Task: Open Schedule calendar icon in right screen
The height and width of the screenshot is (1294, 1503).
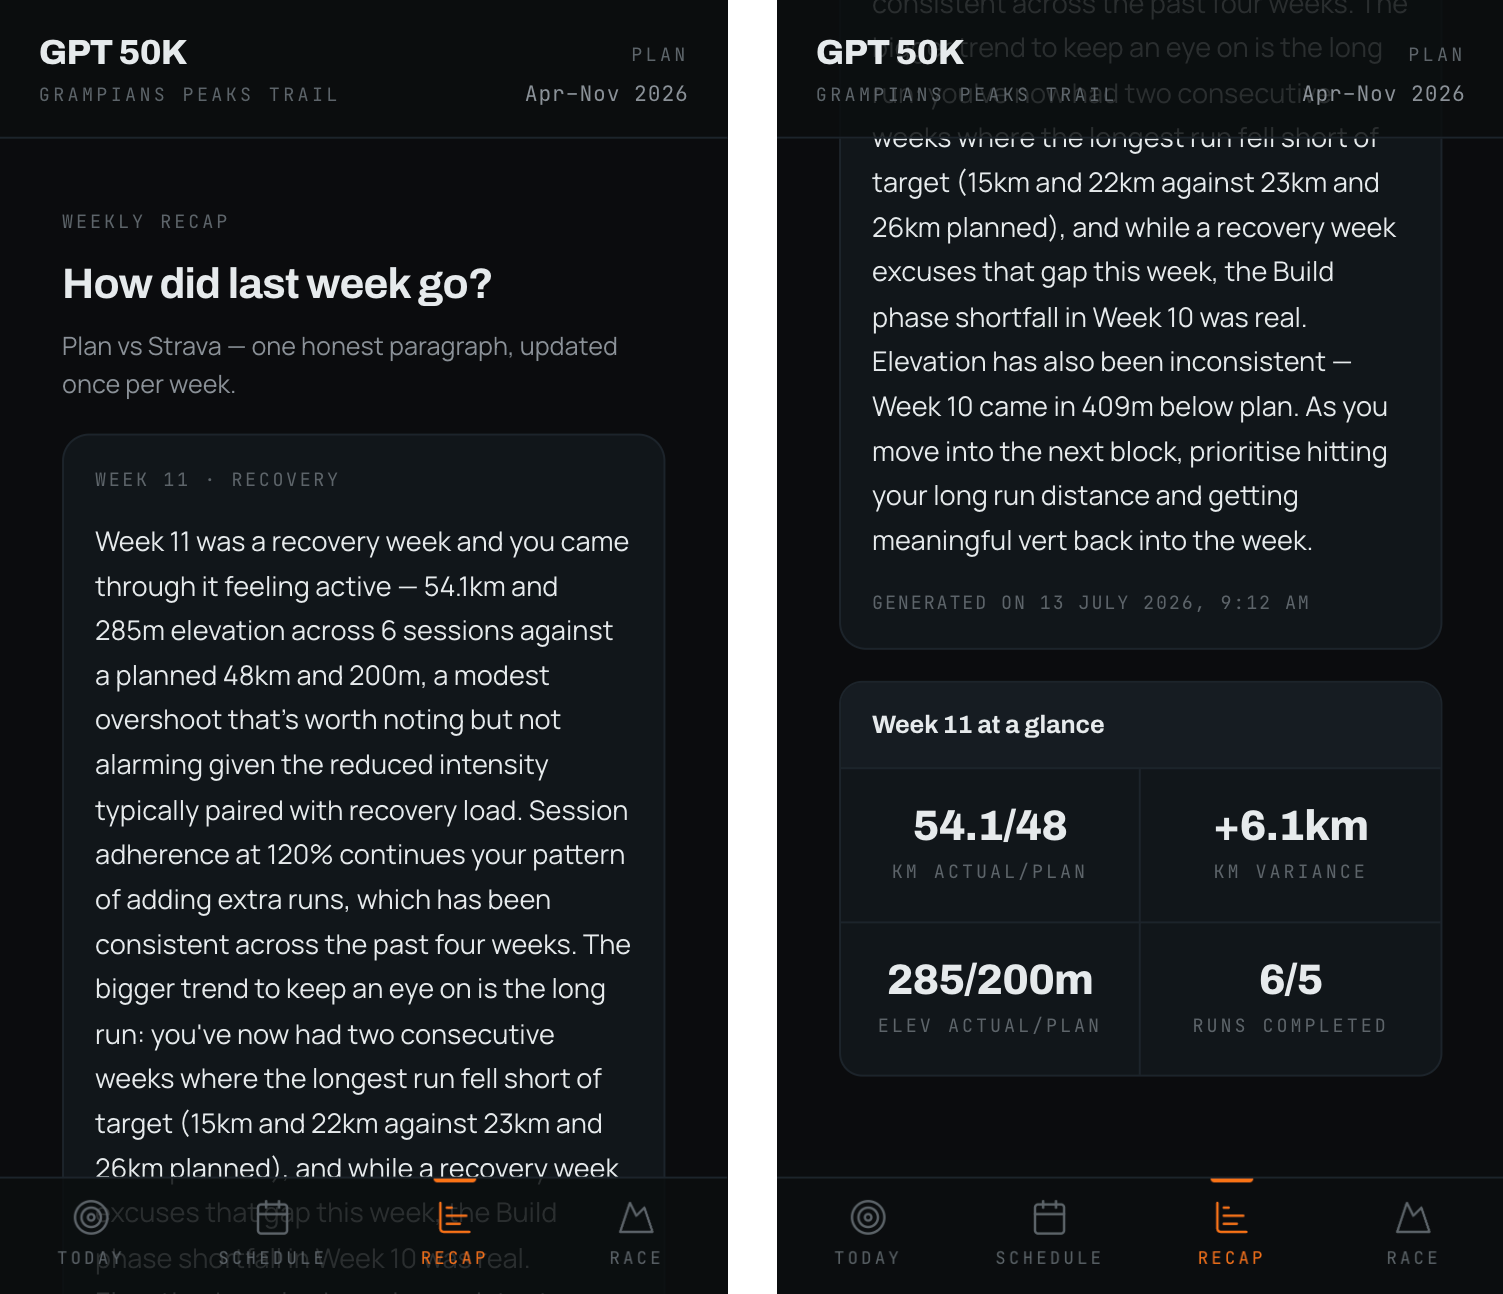Action: [1049, 1217]
